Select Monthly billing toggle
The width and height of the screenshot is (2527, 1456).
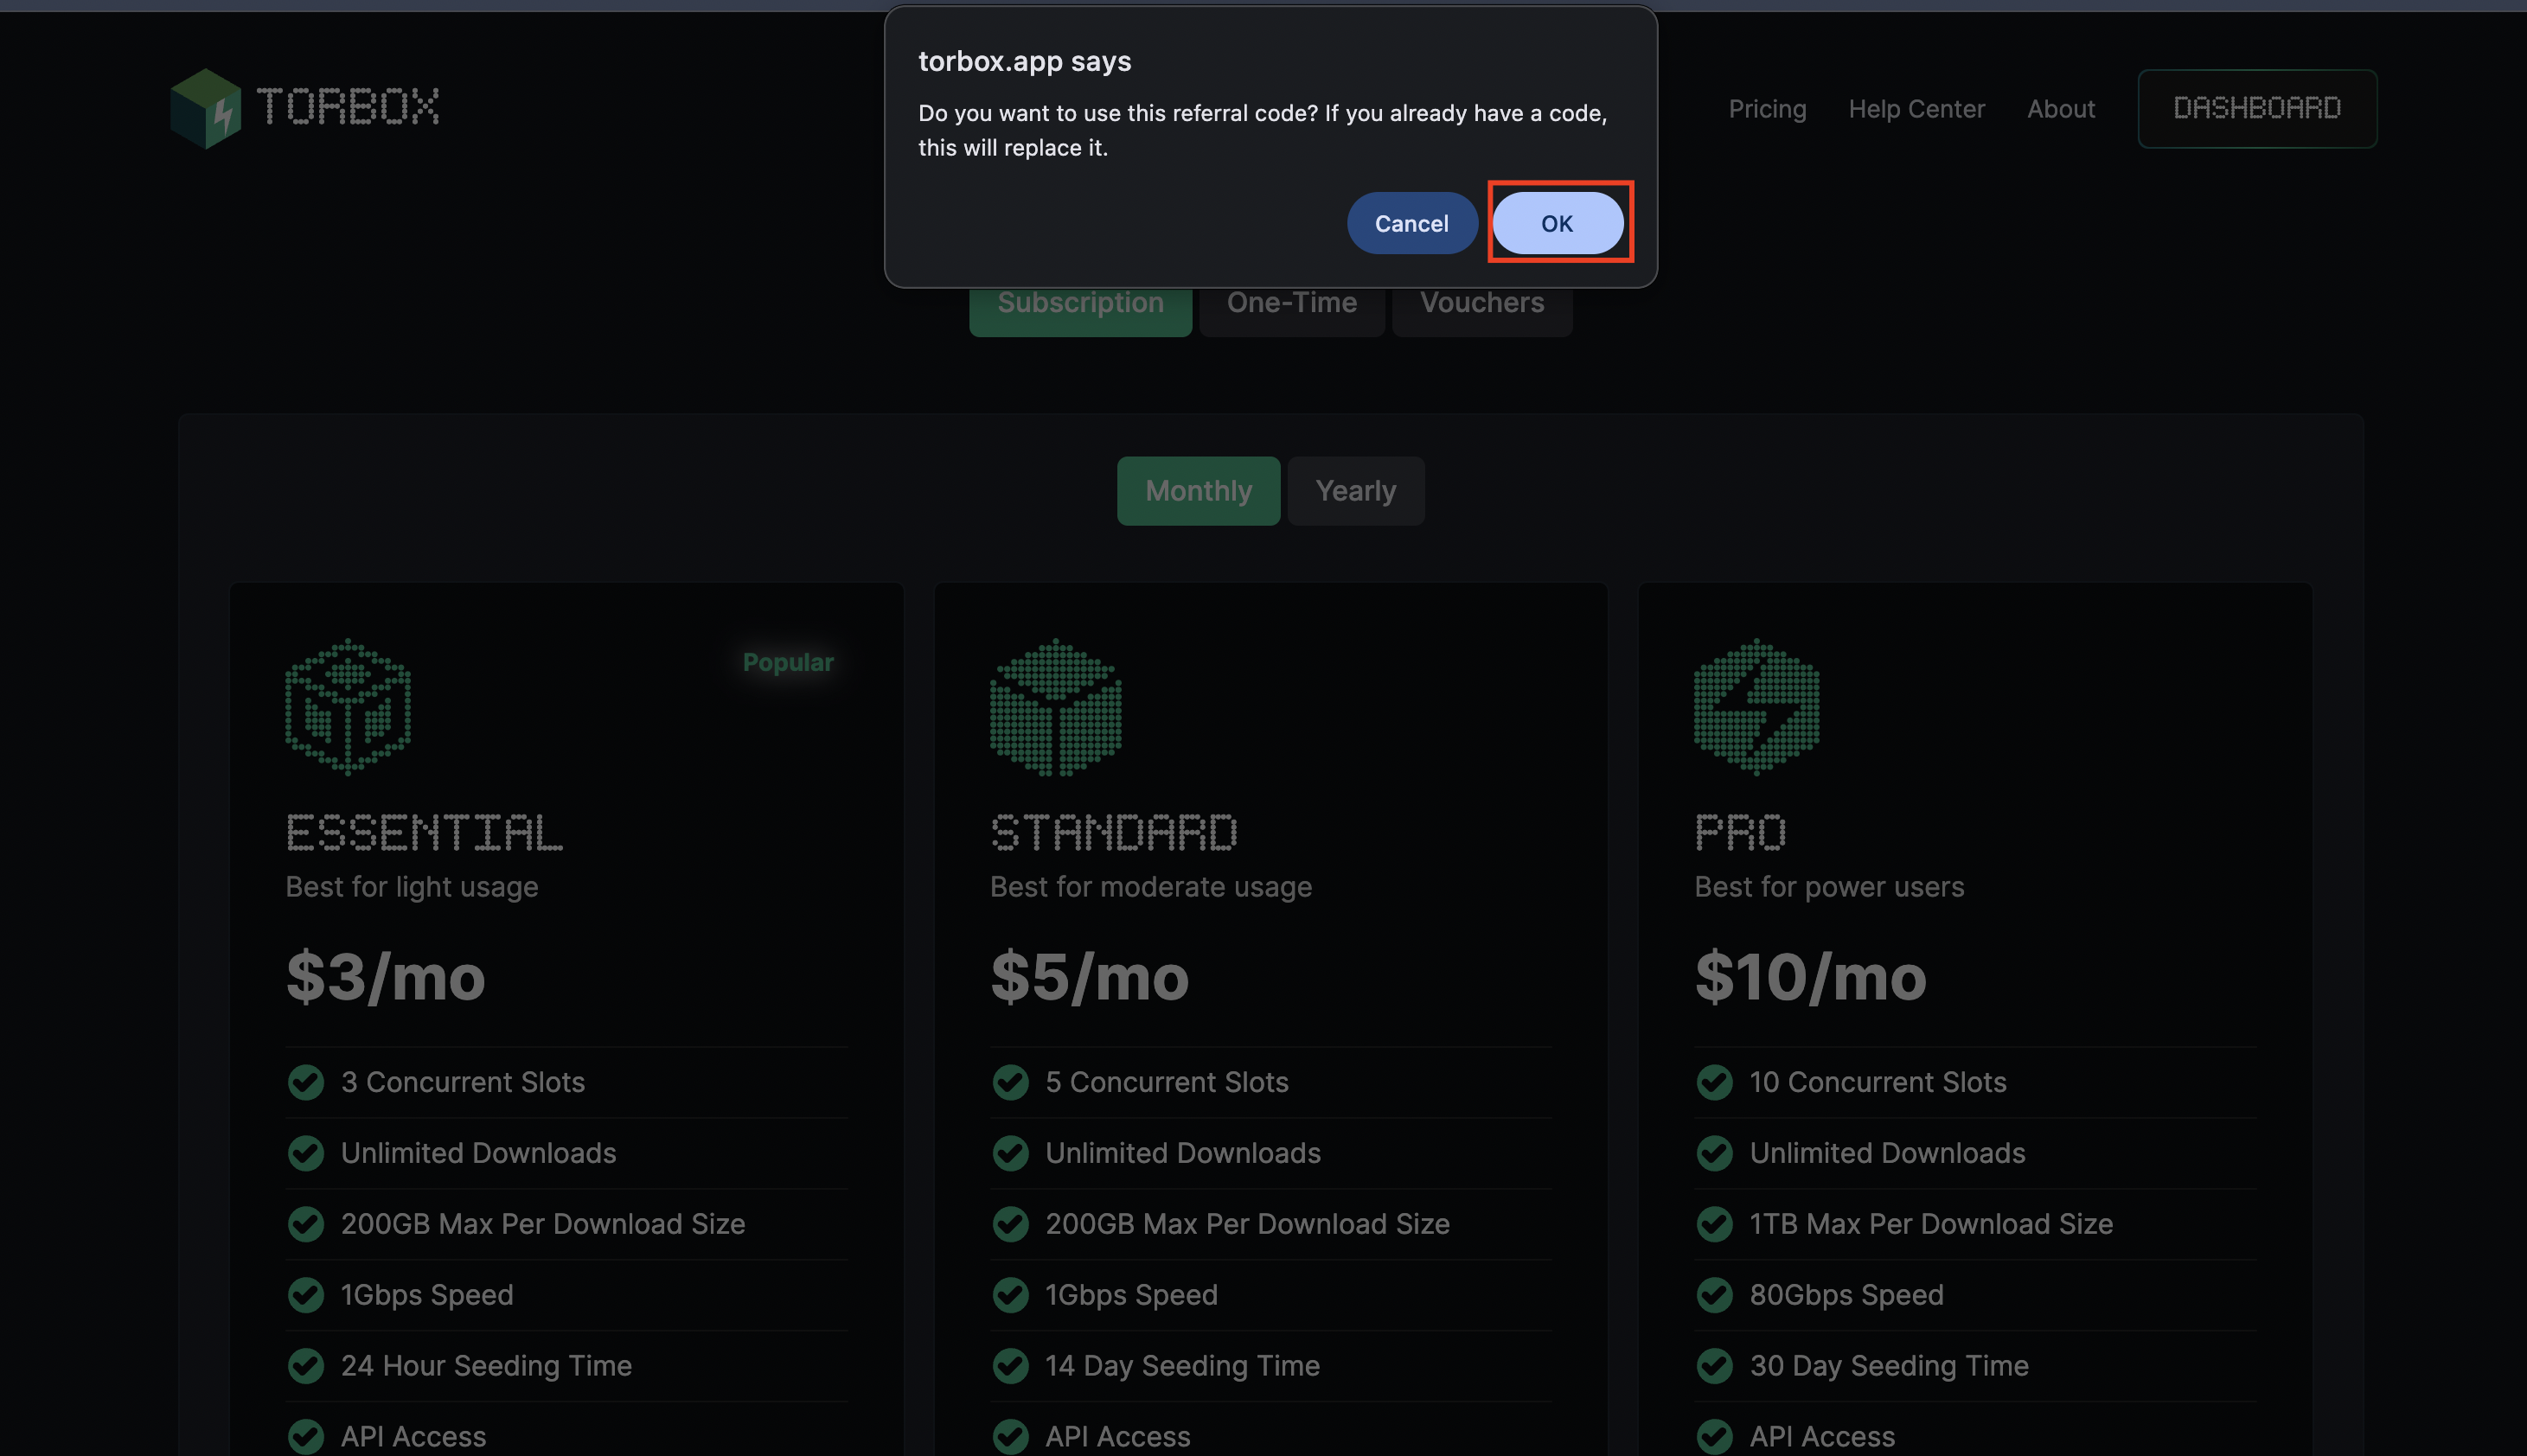[x=1198, y=491]
